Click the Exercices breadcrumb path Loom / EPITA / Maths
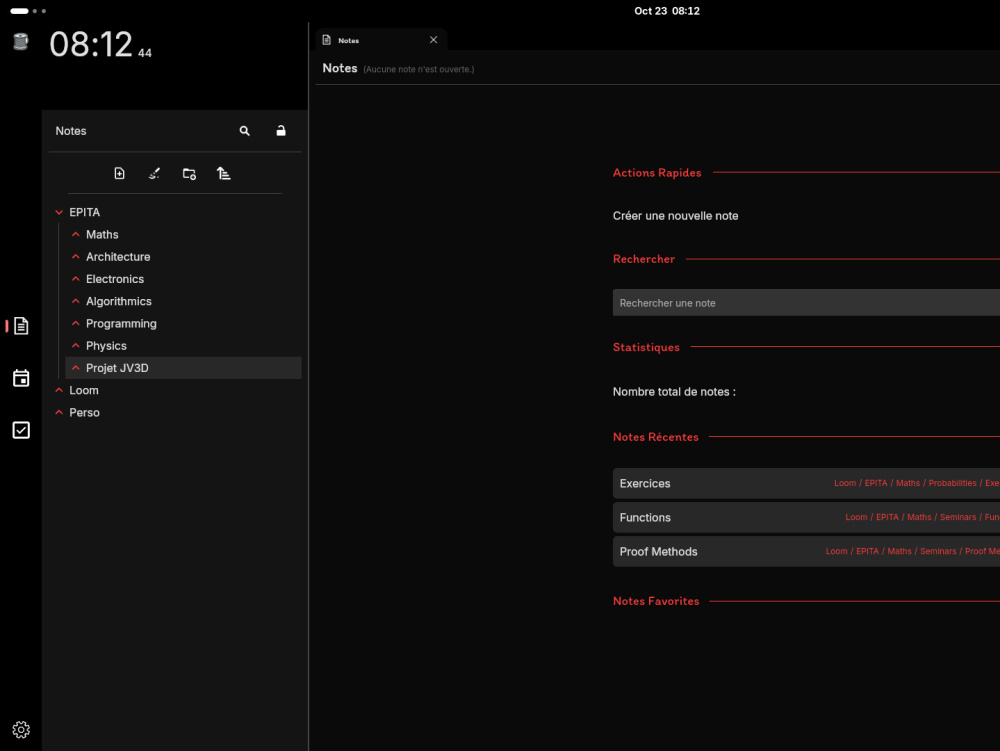 (x=916, y=483)
